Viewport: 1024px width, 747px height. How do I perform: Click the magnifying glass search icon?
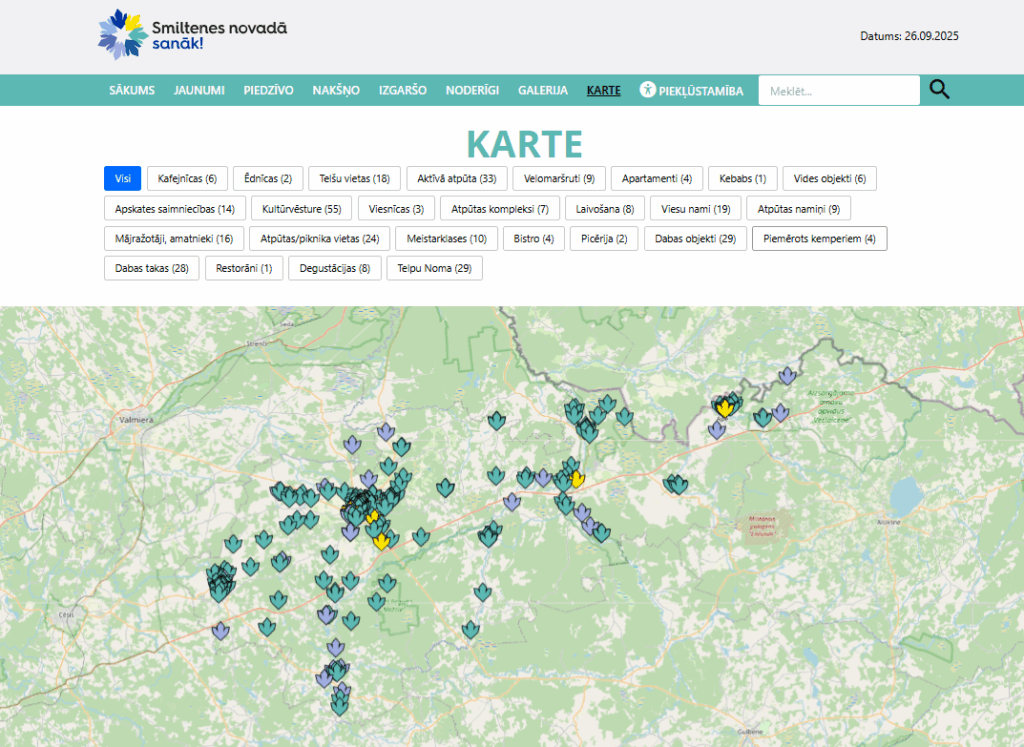[939, 90]
